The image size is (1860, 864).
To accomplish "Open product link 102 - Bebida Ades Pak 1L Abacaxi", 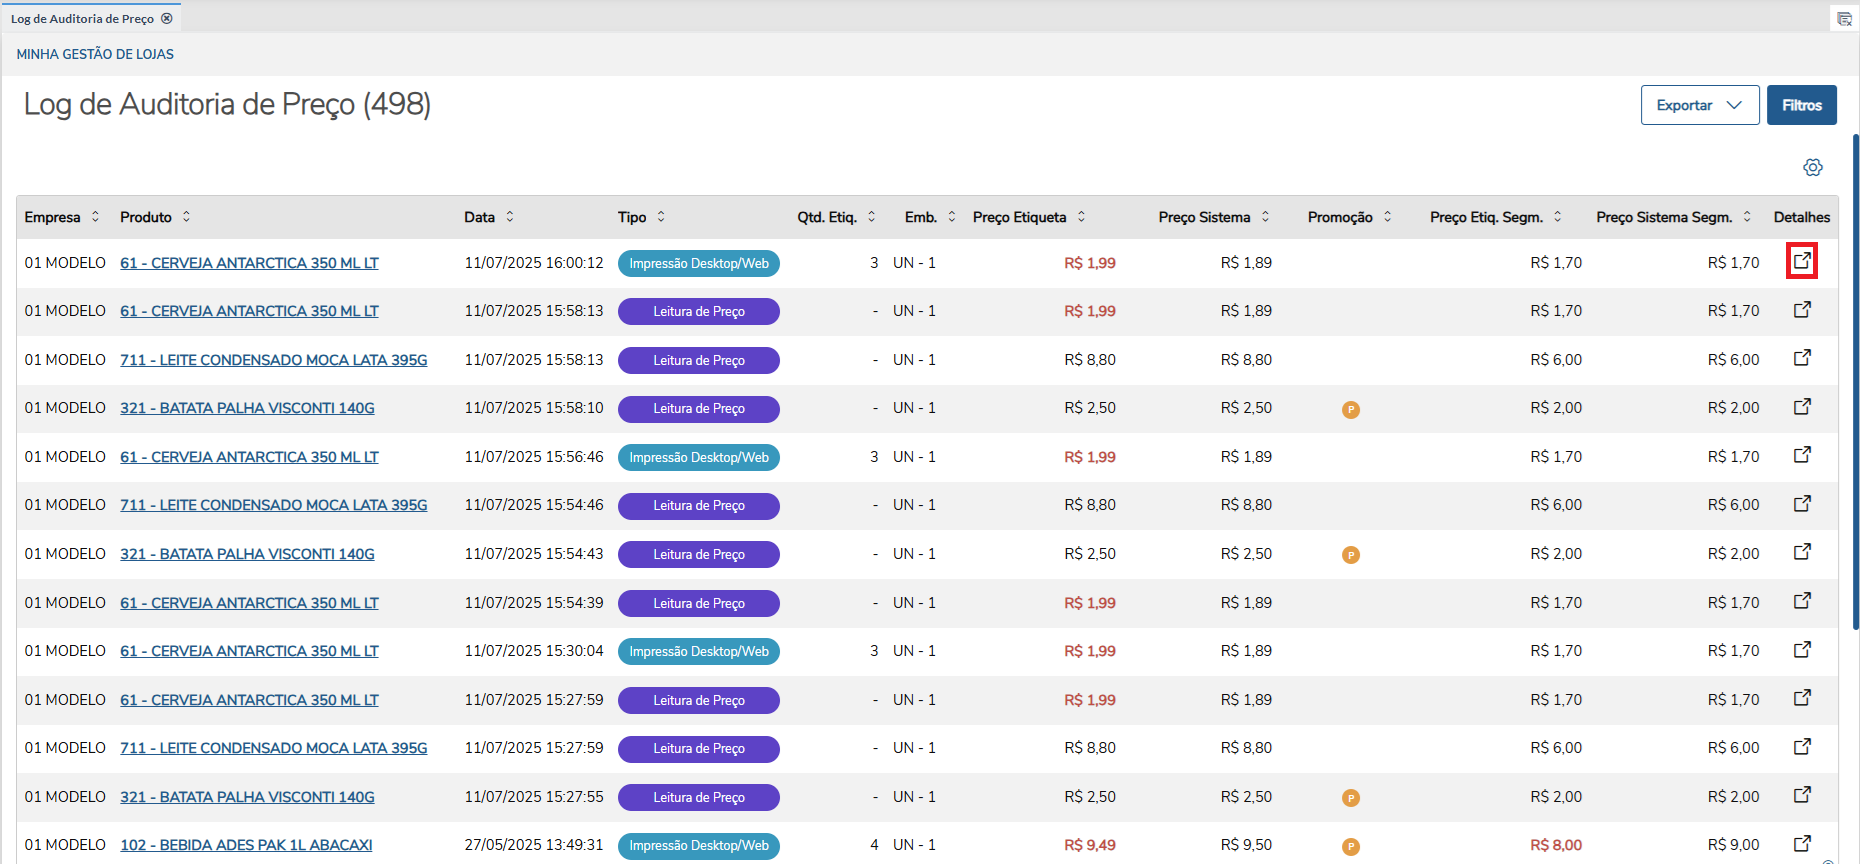I will pos(246,845).
